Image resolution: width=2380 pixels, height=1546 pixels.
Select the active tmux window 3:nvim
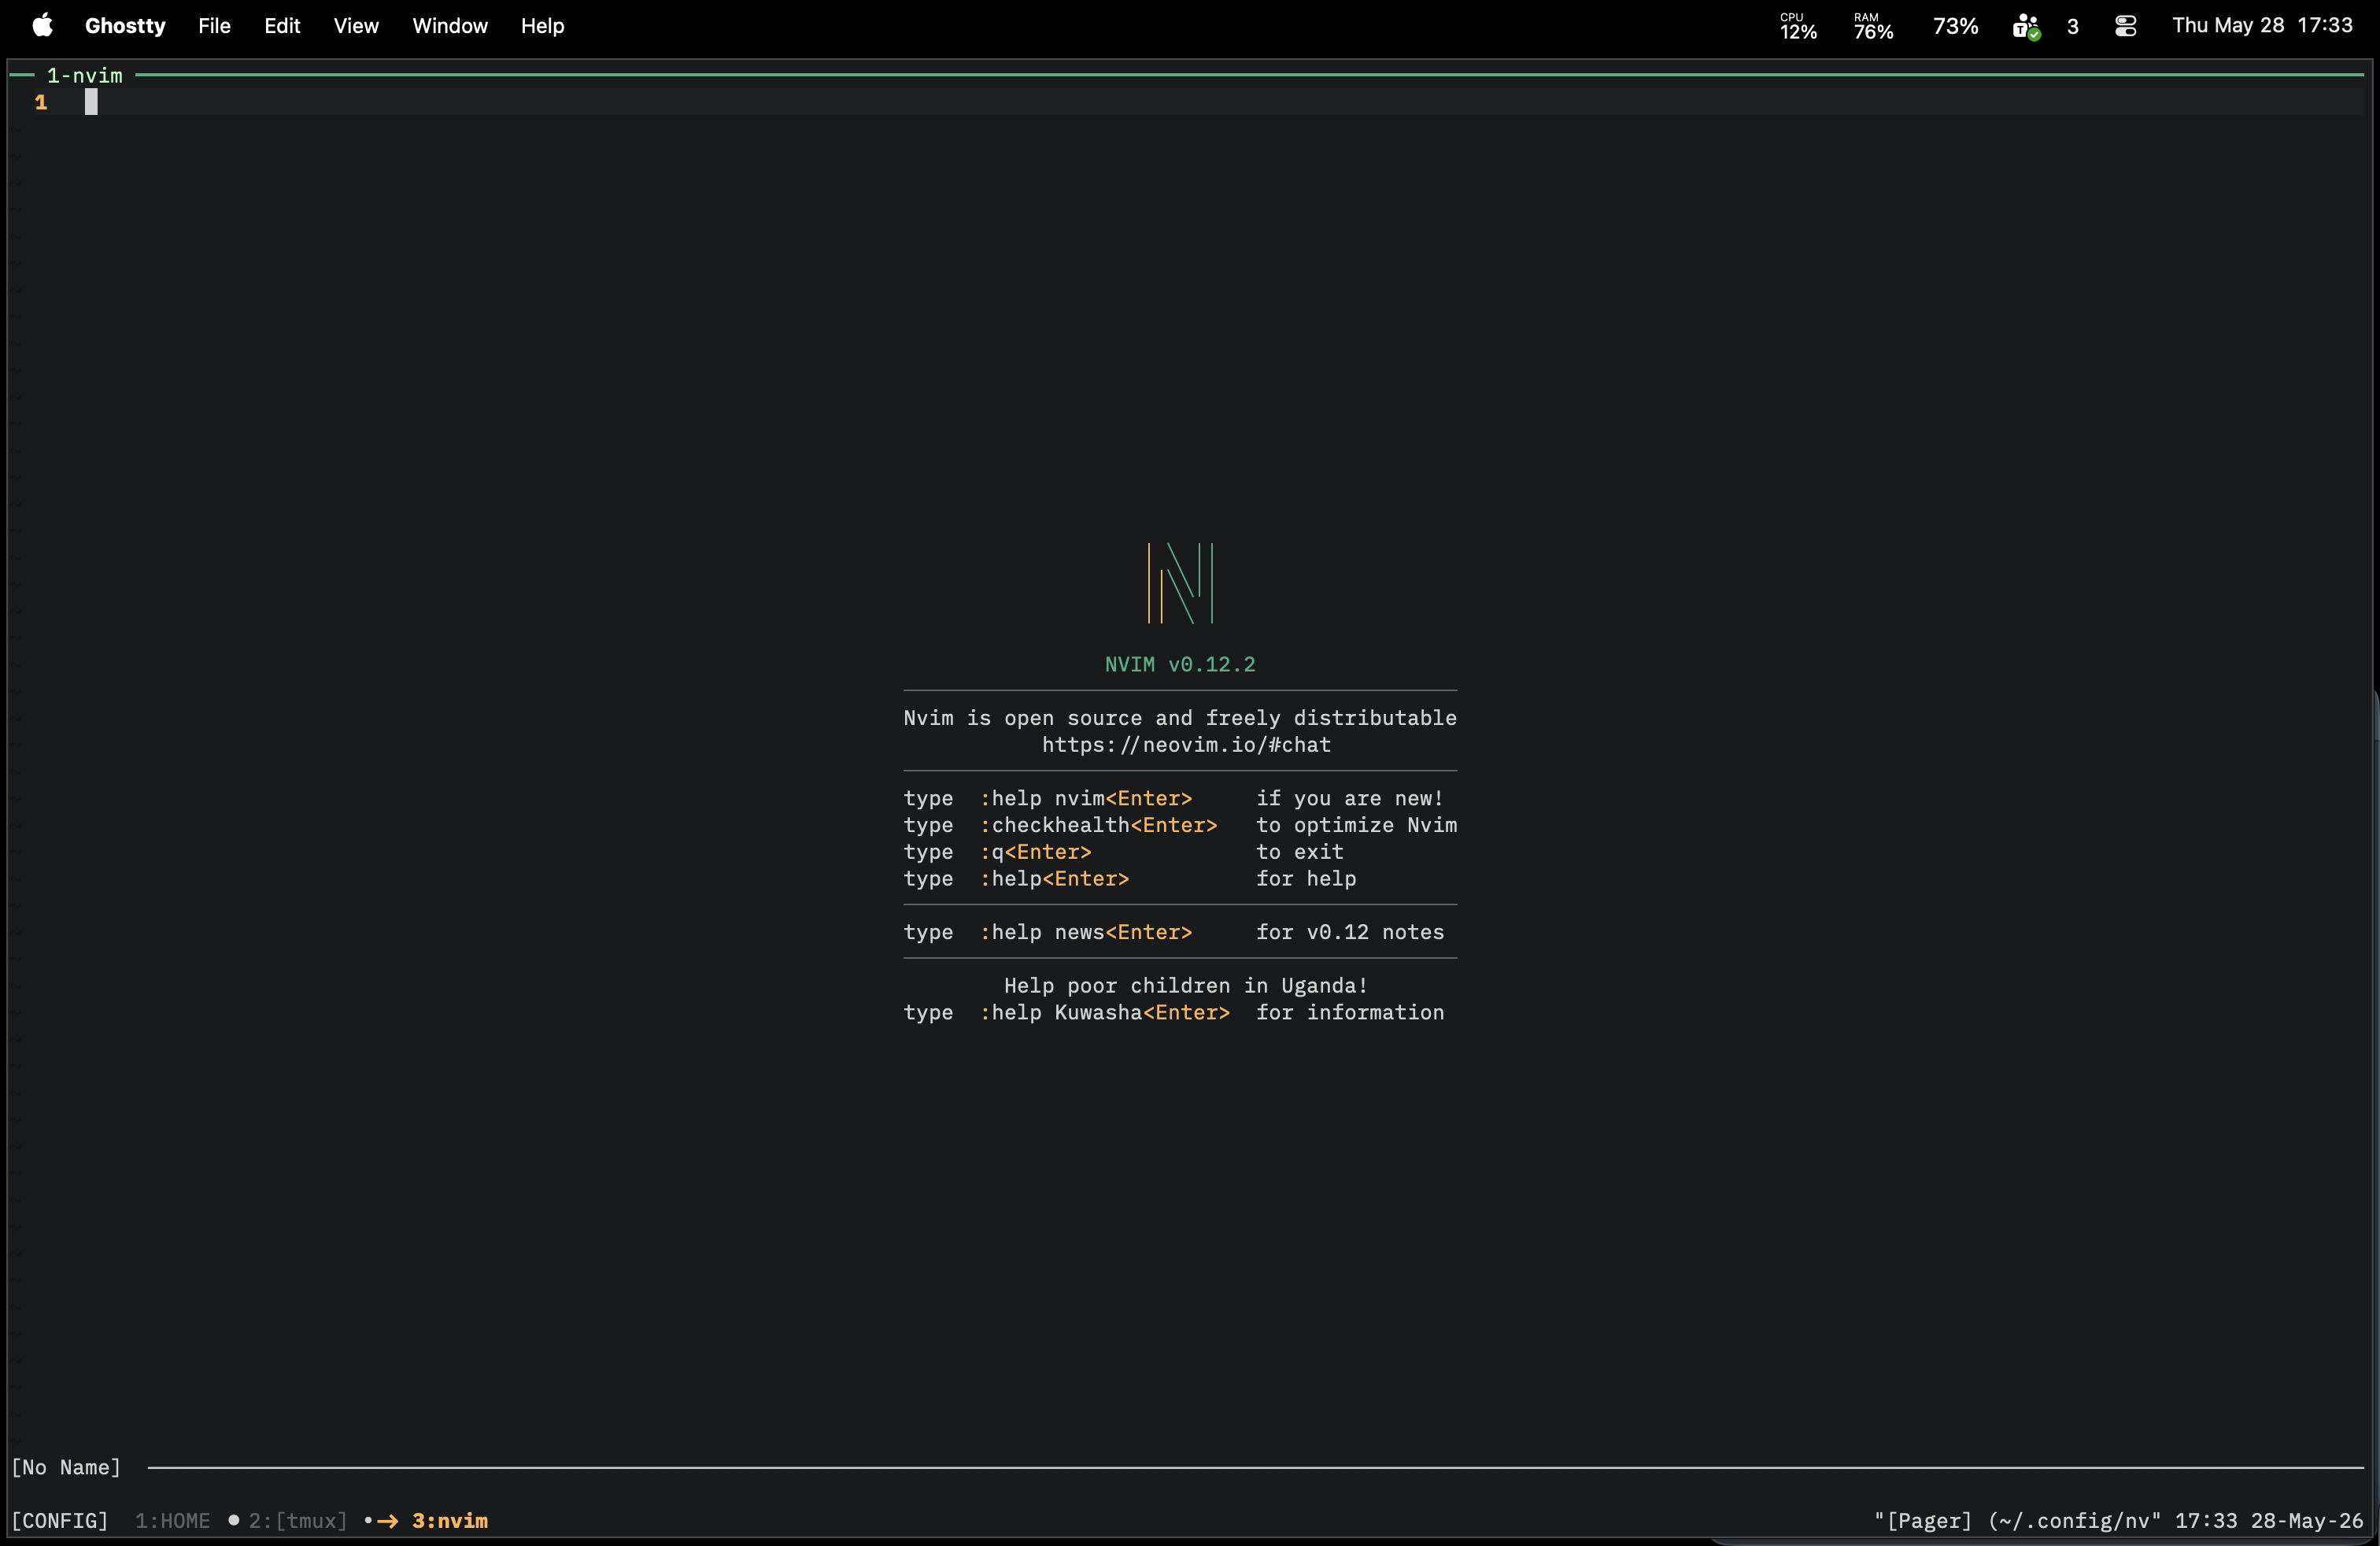[x=450, y=1521]
